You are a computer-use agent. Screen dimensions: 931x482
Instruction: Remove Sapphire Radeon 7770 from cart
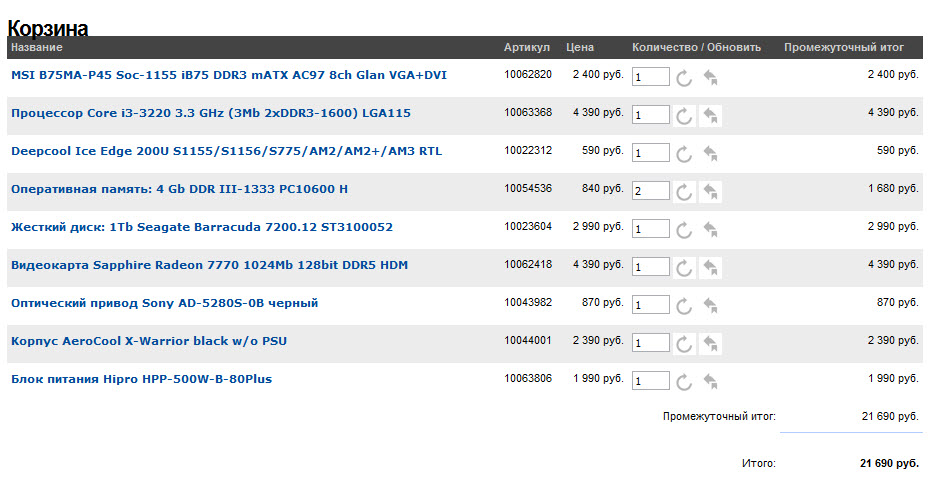[x=710, y=268]
